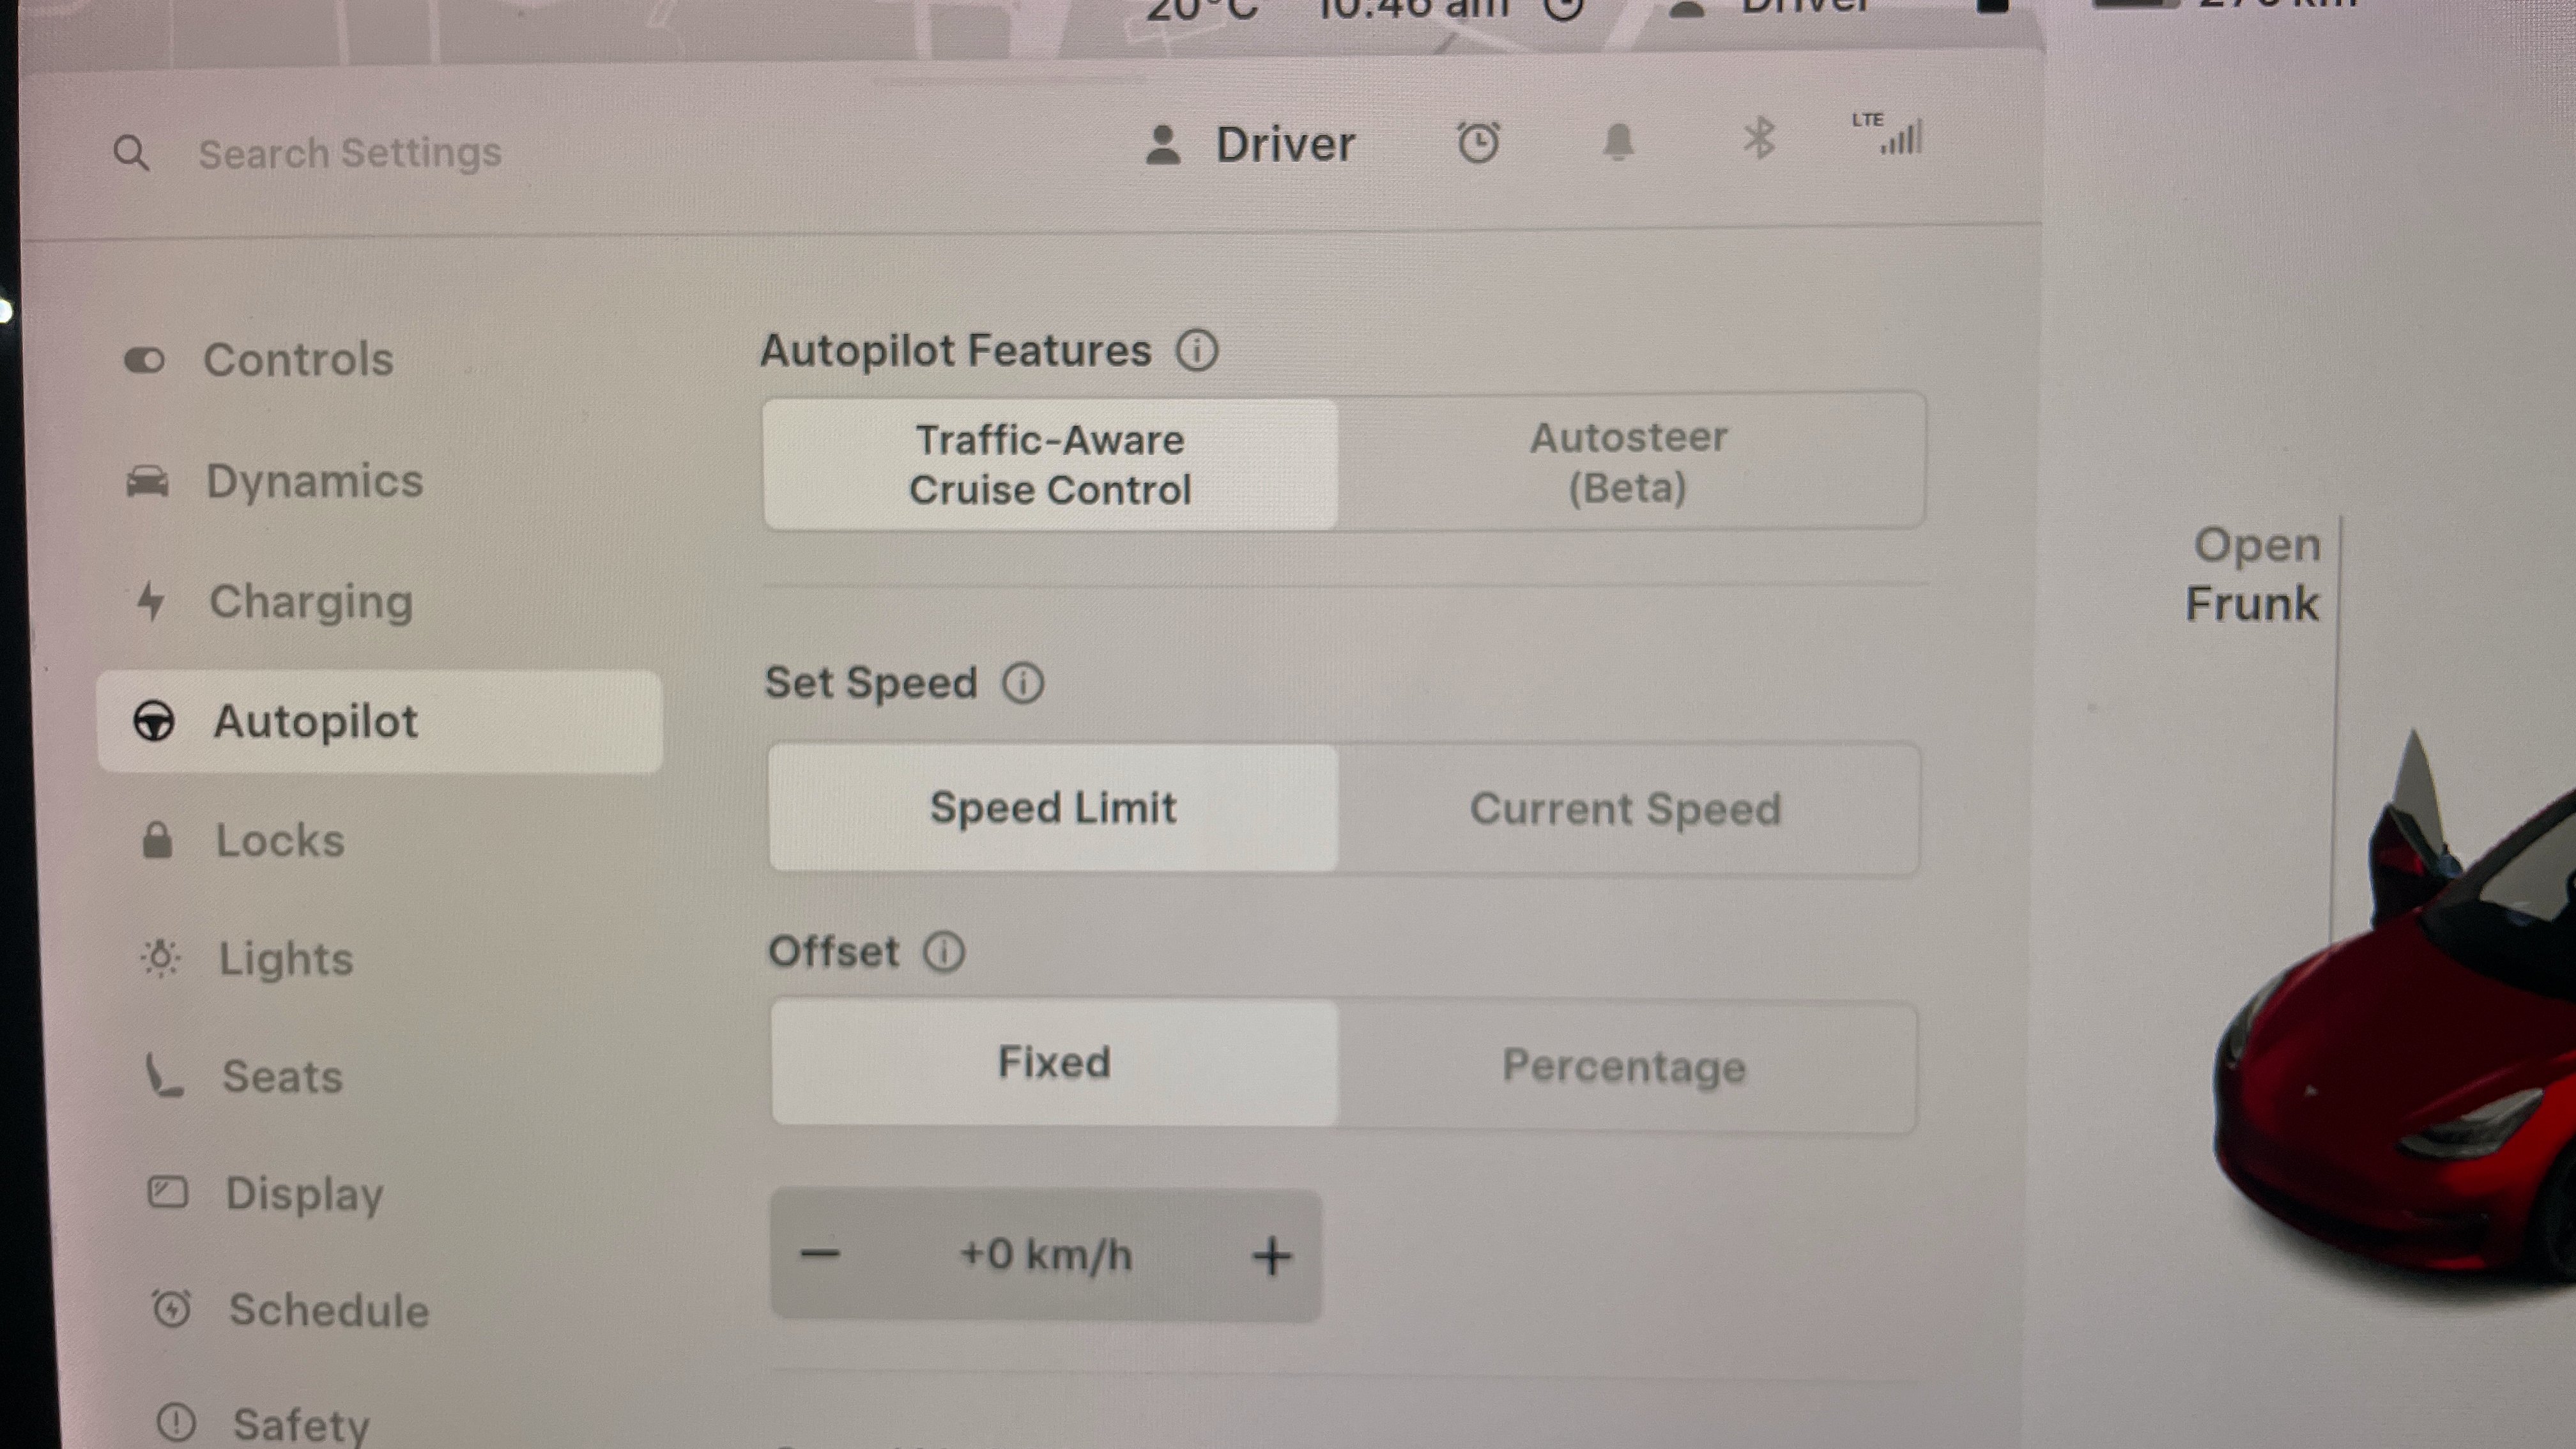Click the alarm clock icon beside Driver
Screen dimensions: 2576x1449
(1478, 143)
